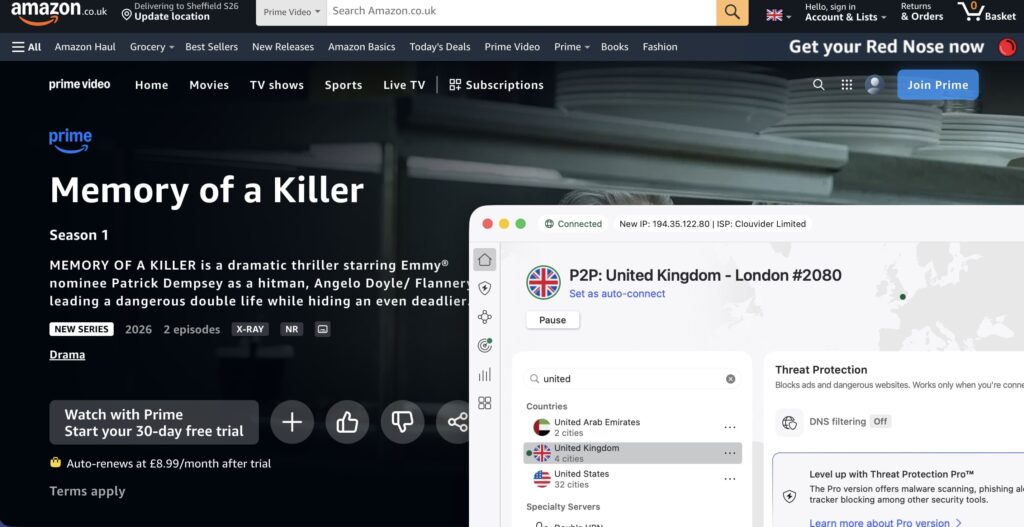Click the Prime Video search magnifier icon
Image resolution: width=1024 pixels, height=527 pixels.
click(x=818, y=85)
